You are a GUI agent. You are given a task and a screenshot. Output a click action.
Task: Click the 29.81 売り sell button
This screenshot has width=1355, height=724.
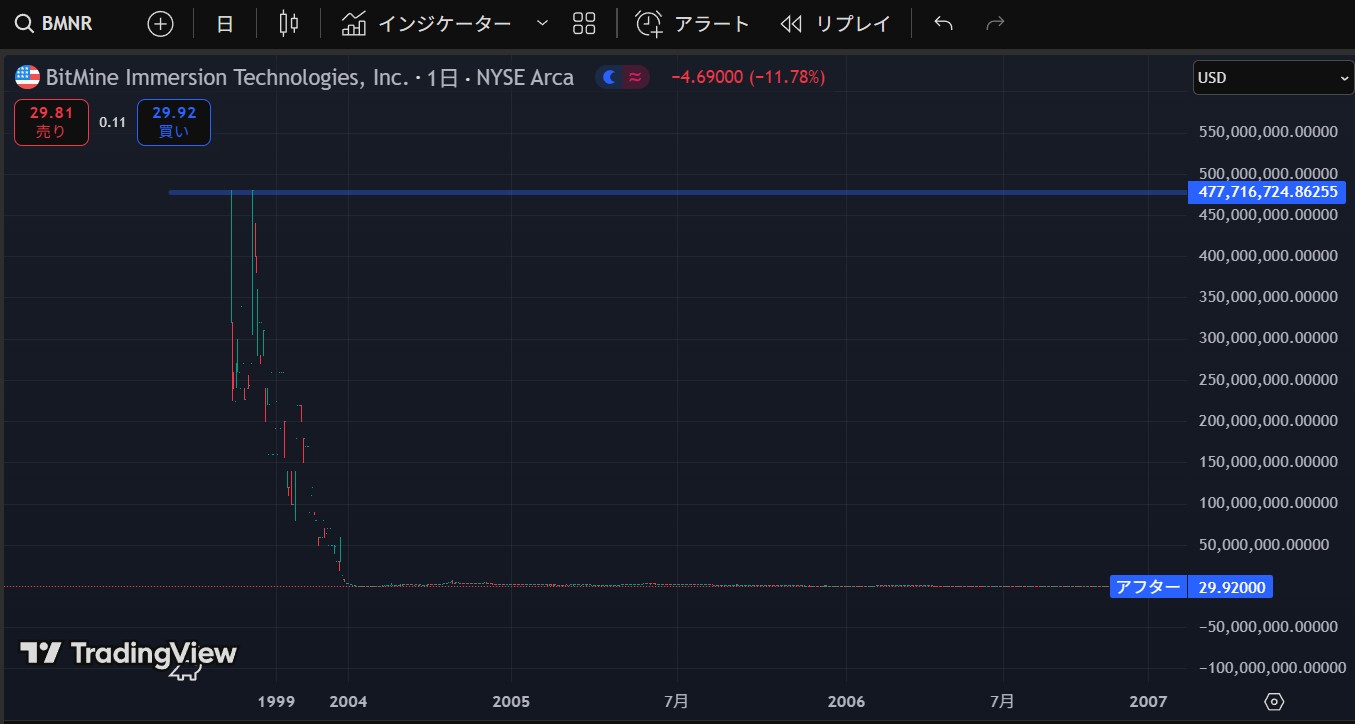(51, 122)
